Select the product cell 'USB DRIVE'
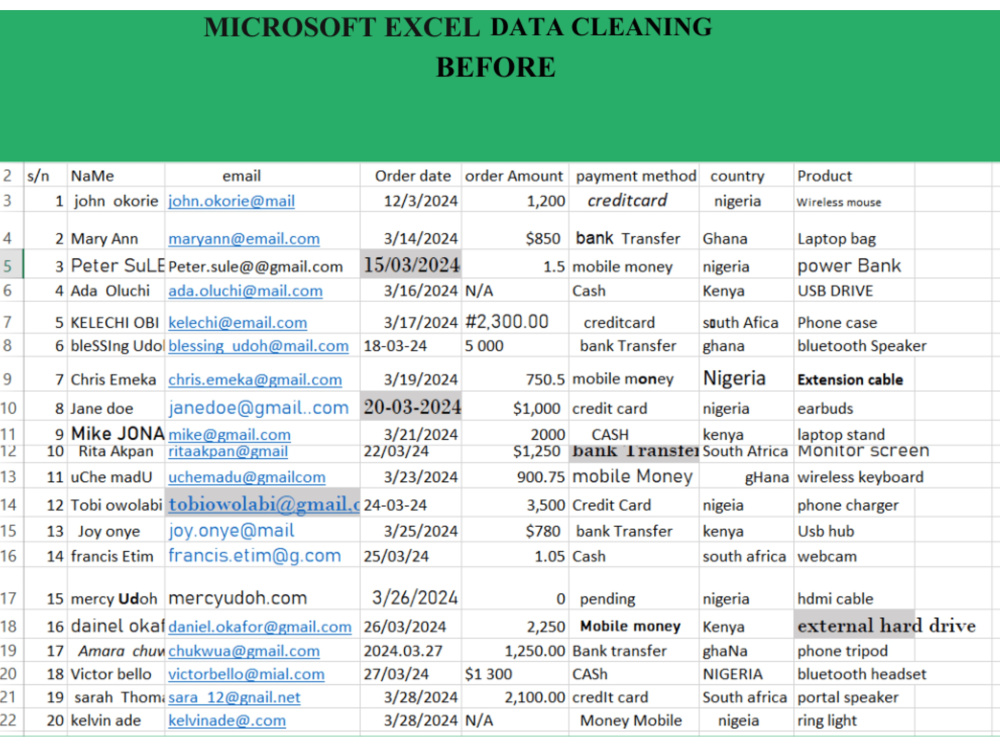Screen dimensions: 1000x750 (854, 291)
